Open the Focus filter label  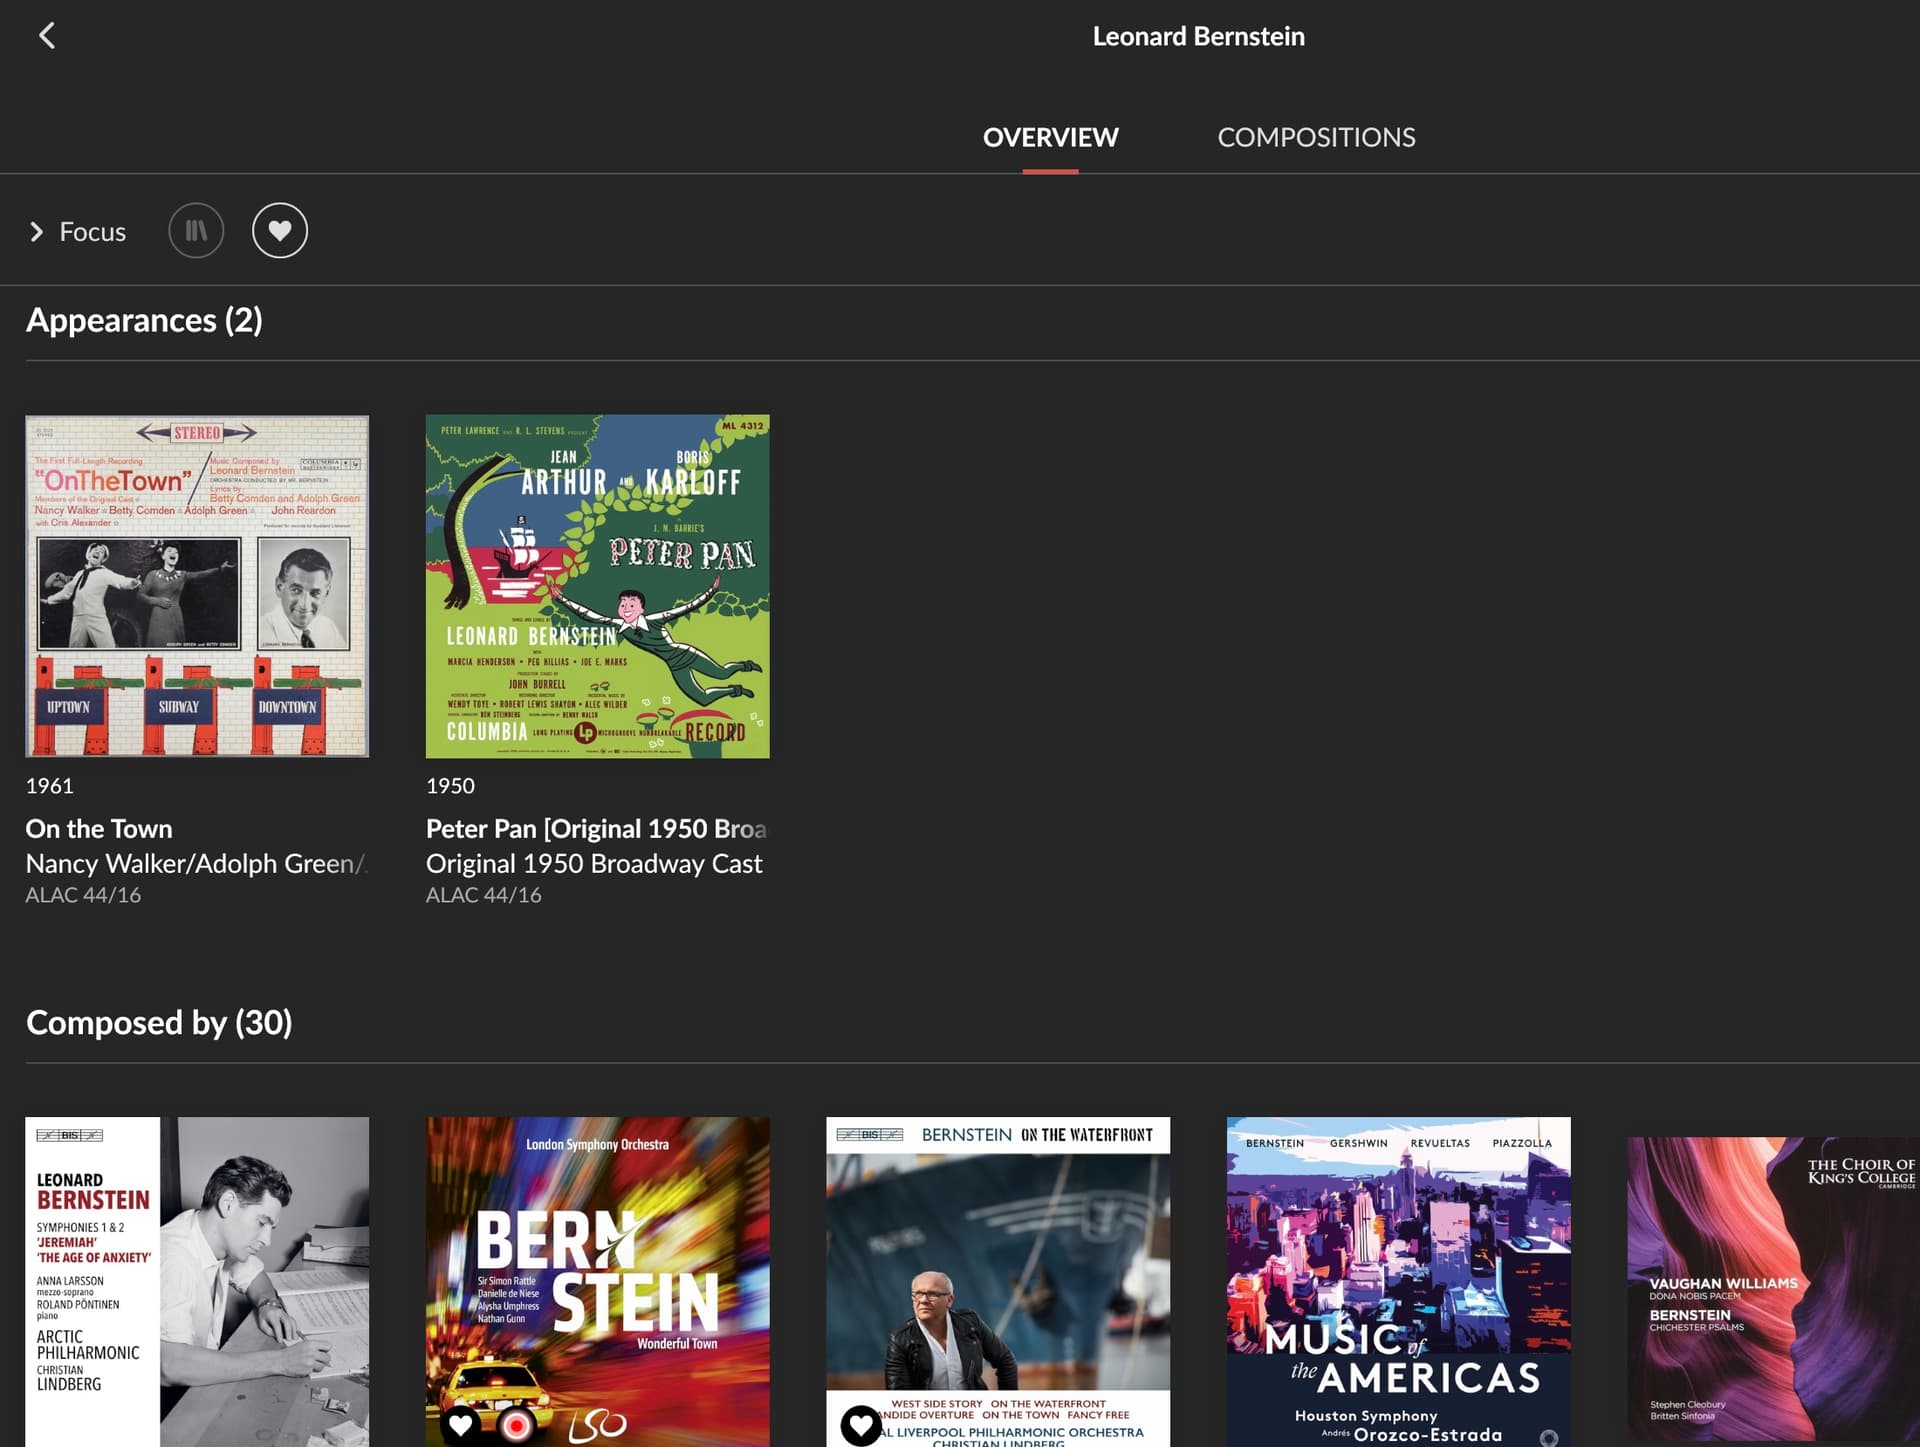[93, 232]
